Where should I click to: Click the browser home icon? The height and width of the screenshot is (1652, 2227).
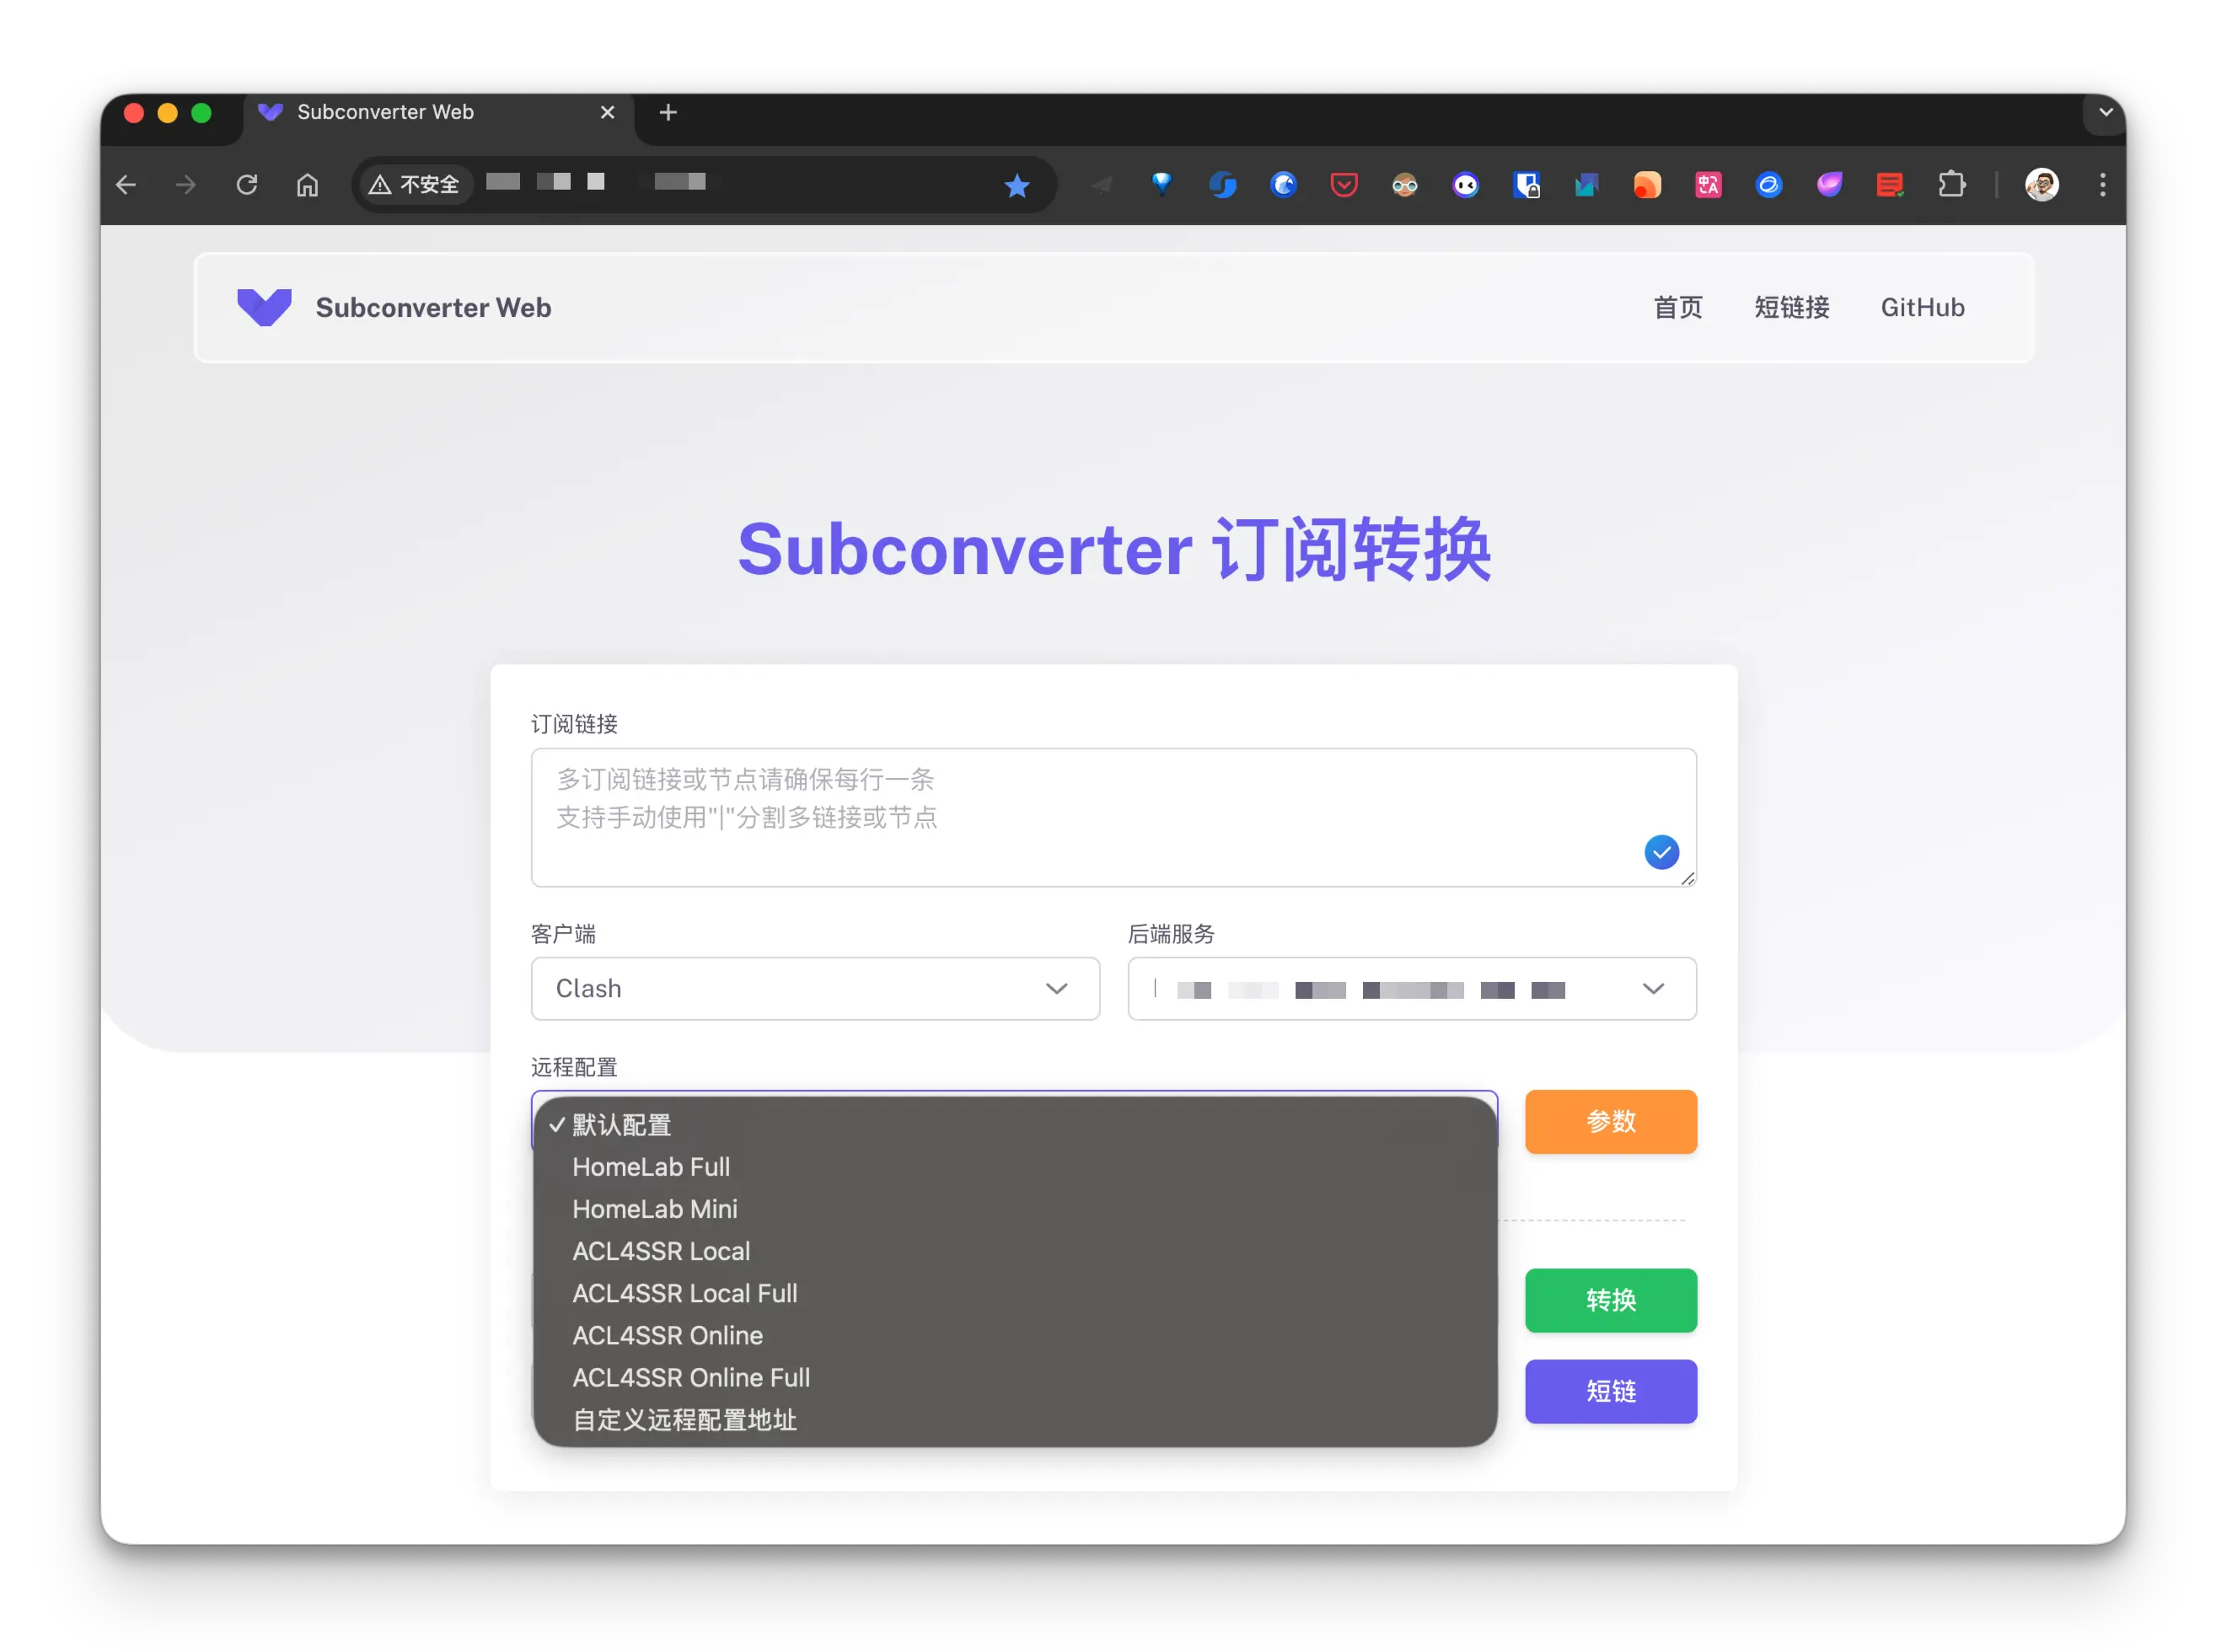pos(307,185)
